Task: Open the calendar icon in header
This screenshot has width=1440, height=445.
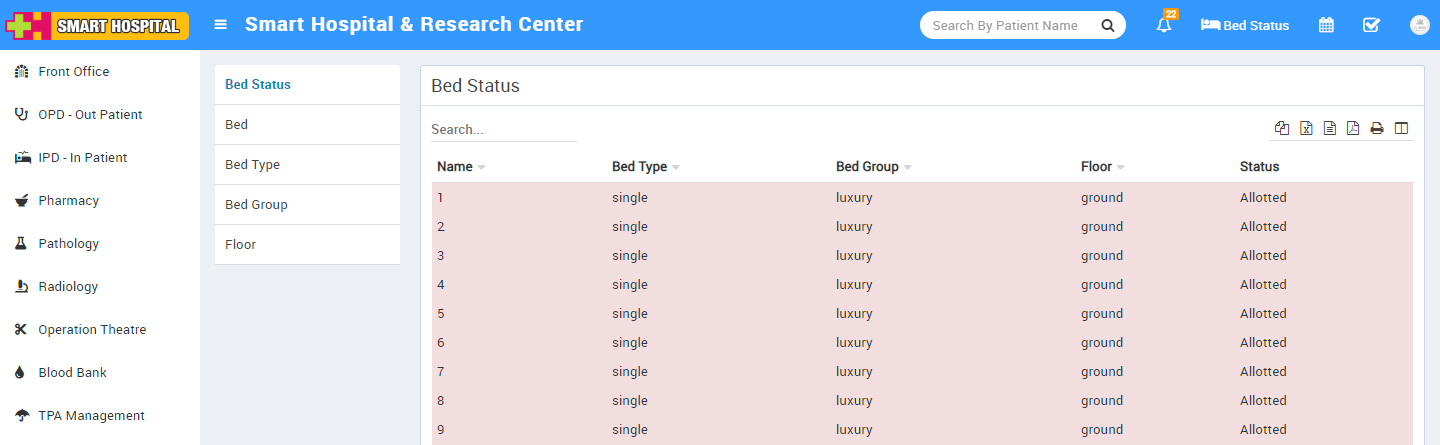Action: pyautogui.click(x=1326, y=26)
